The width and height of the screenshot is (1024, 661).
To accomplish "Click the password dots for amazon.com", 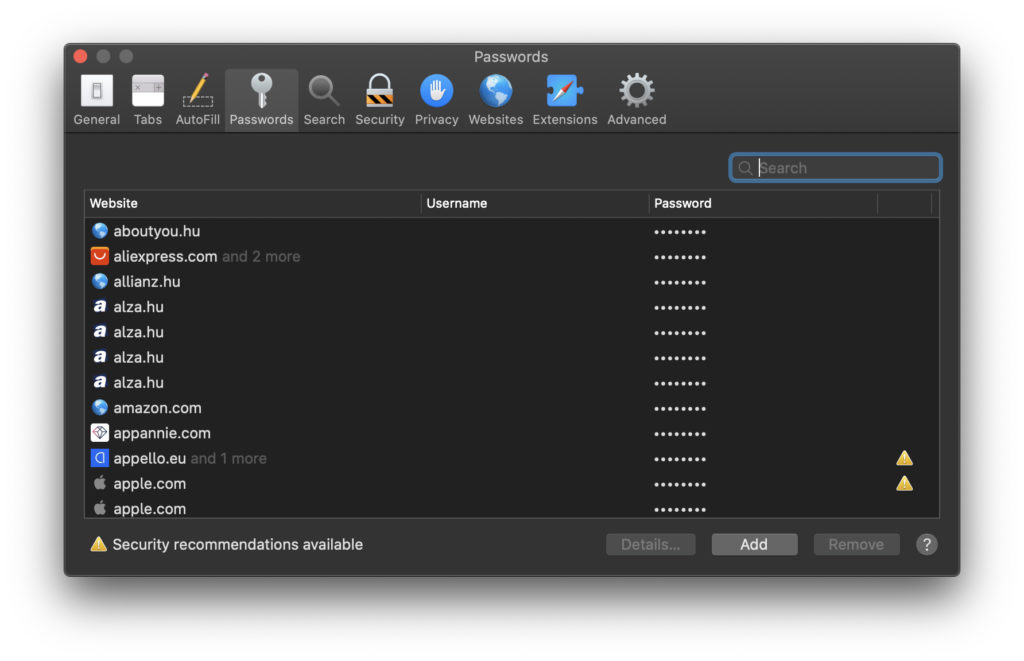I will pos(680,409).
